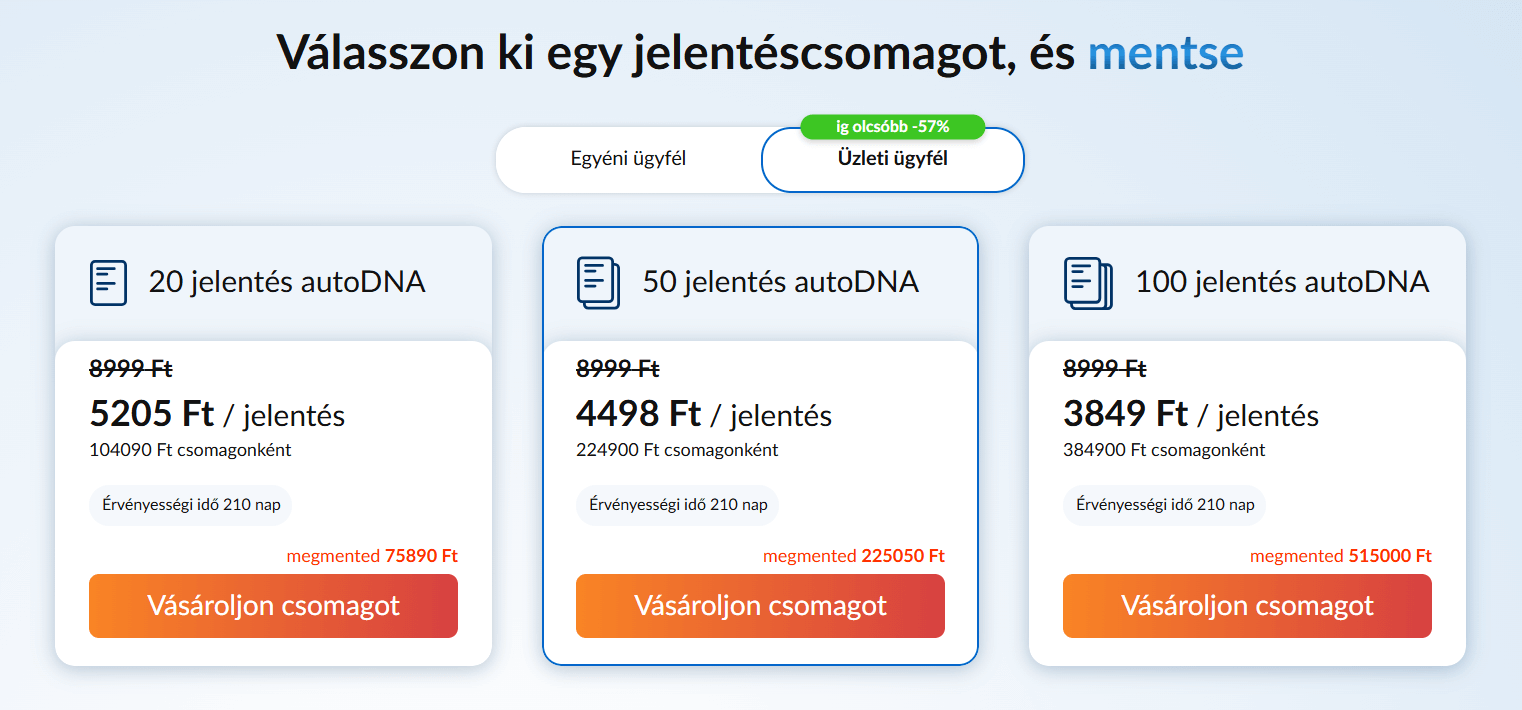Click the validity chip in the 50-report card
The image size is (1522, 710).
pyautogui.click(x=678, y=505)
